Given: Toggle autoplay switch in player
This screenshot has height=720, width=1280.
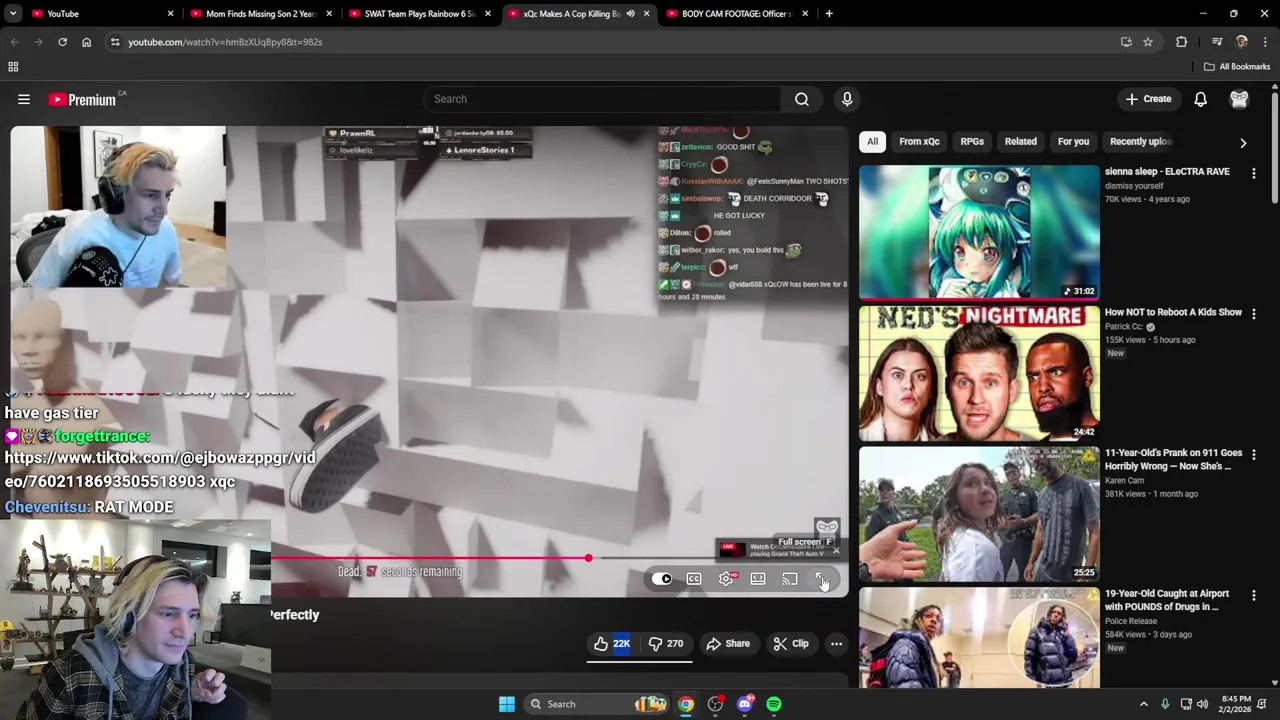Looking at the screenshot, I should 662,579.
